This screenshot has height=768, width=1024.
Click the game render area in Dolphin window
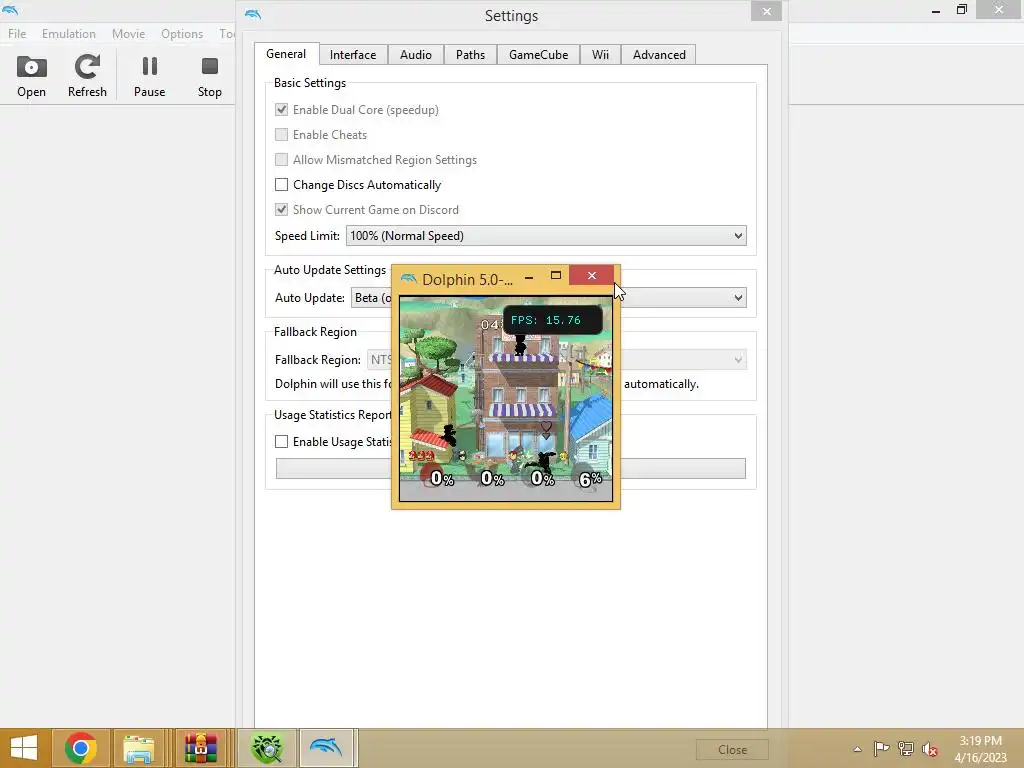(506, 399)
